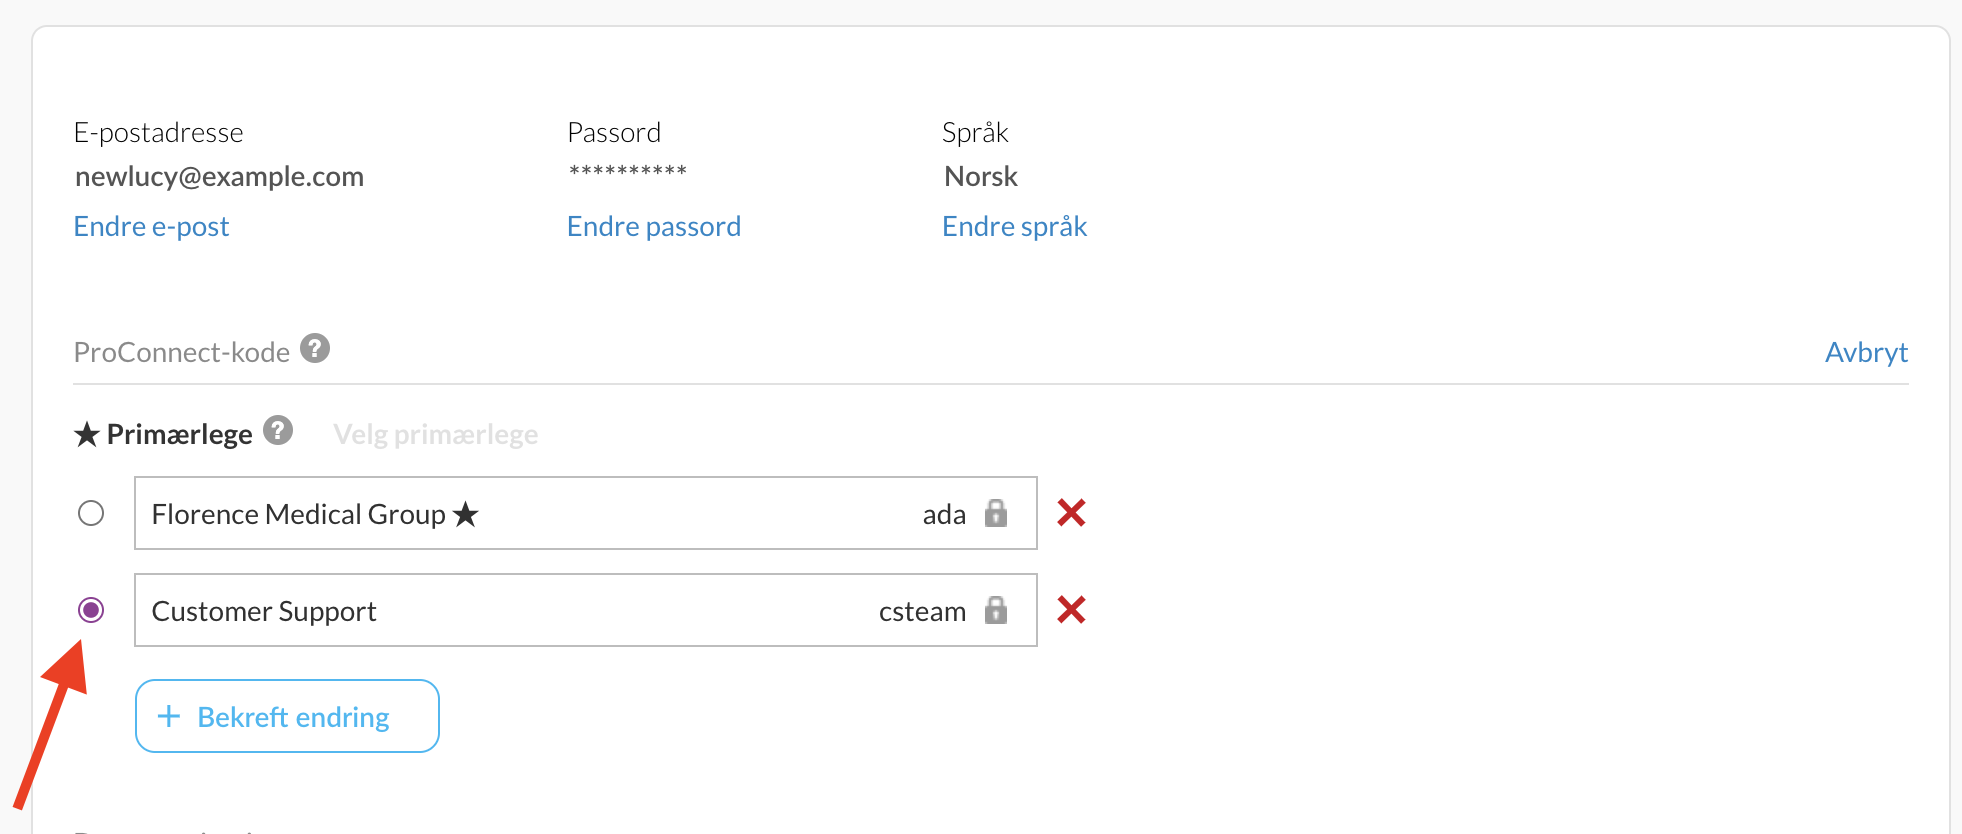Click the ProConnect-kode help question mark icon
Viewport: 1962px width, 834px height.
coord(315,348)
